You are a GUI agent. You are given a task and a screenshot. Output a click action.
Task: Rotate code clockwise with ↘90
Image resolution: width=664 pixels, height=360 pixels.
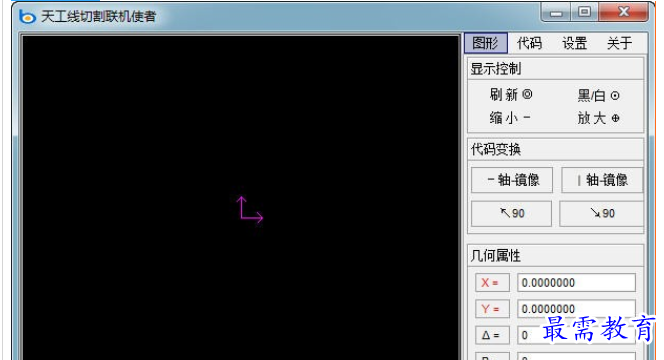click(601, 213)
